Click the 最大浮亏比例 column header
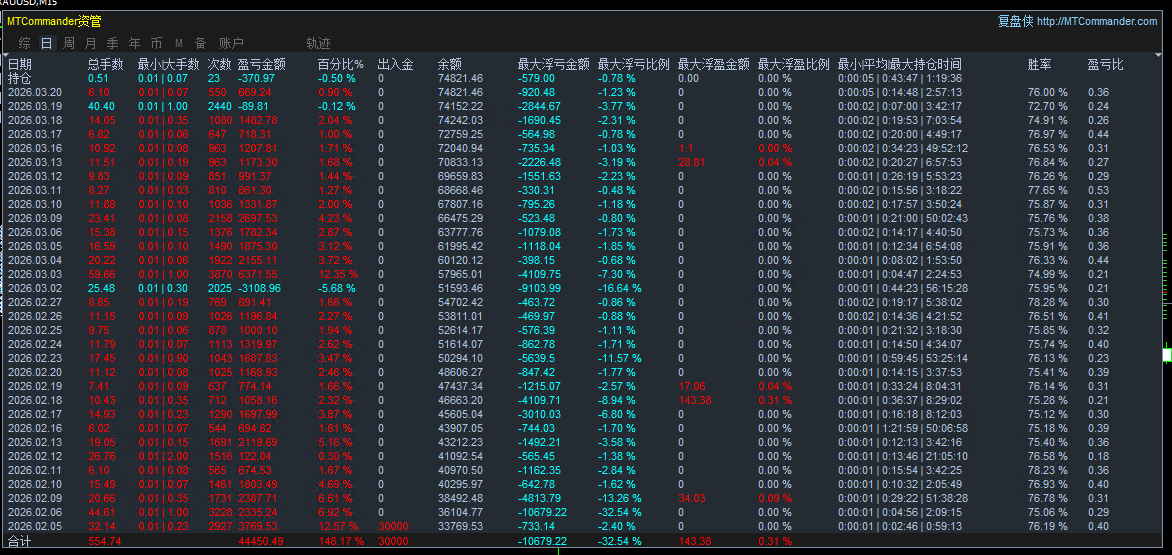 coord(634,64)
